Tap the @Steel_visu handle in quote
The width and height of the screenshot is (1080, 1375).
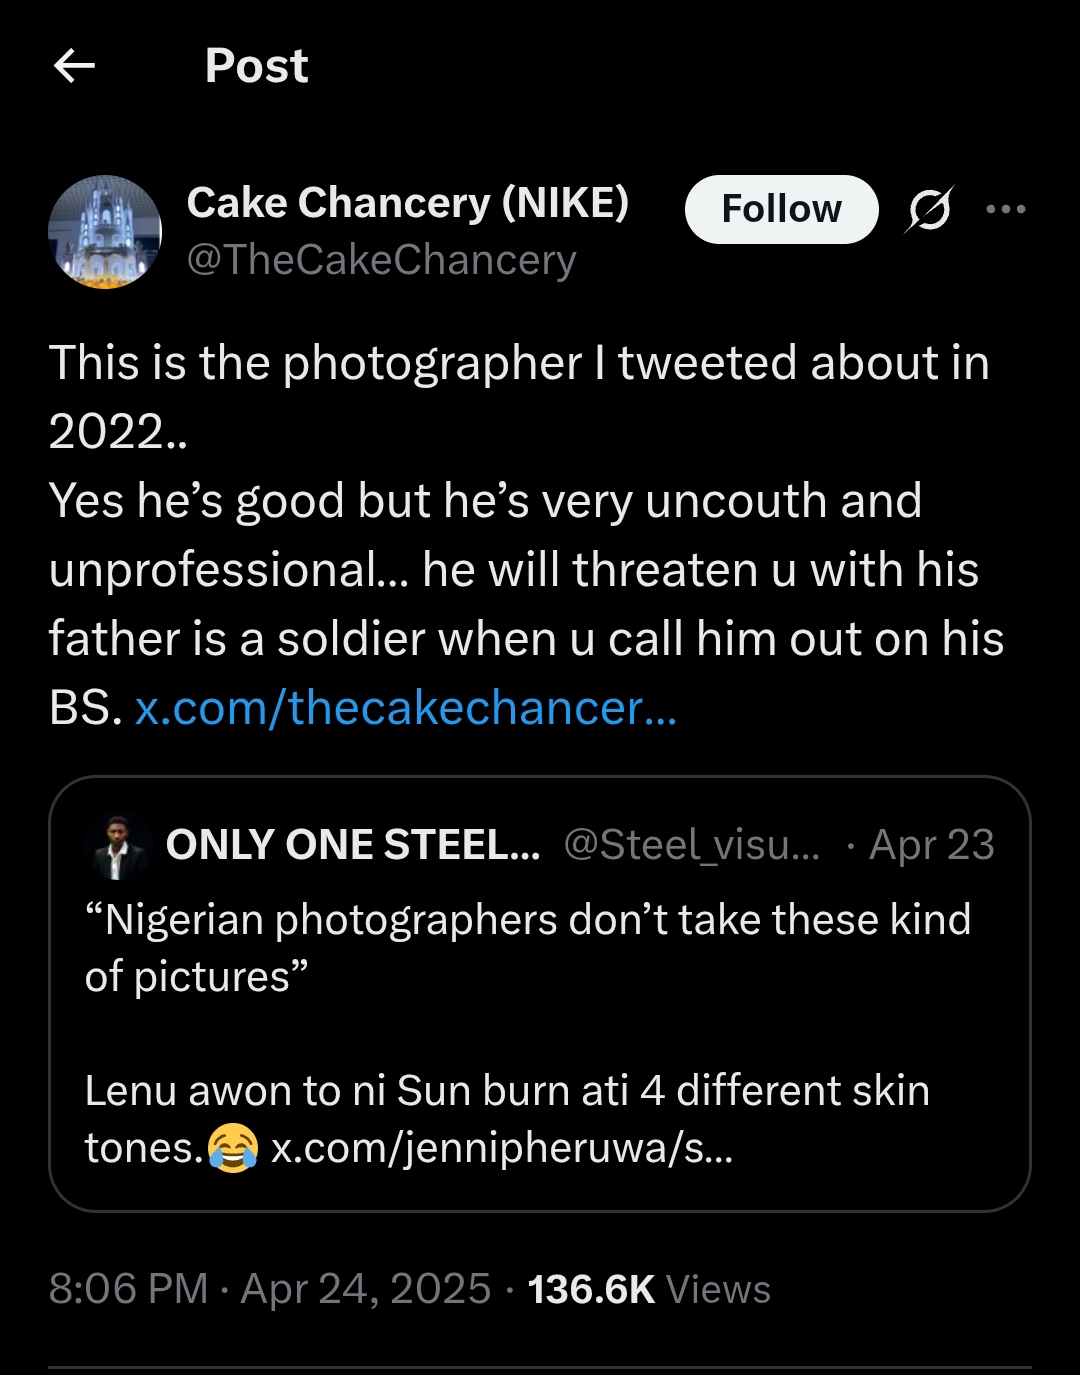point(691,846)
